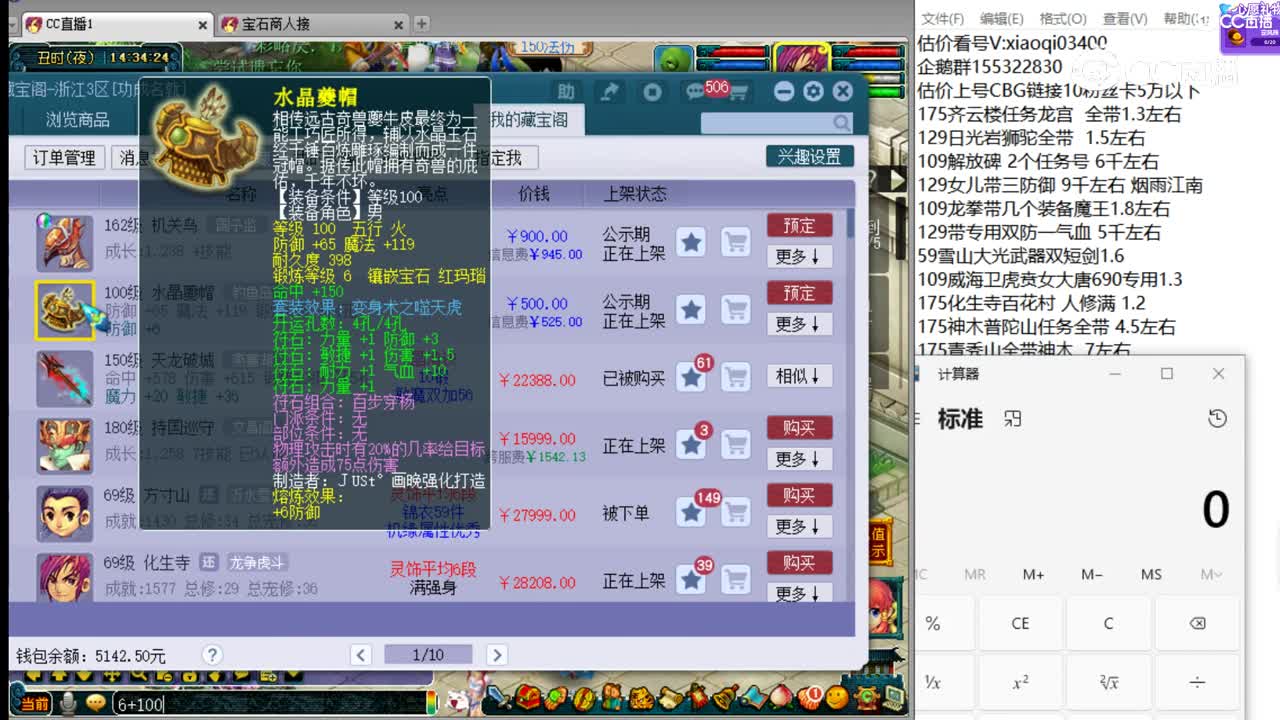Favorite the 机关鸟 listing with its star
Screen dimensions: 1280x720
click(x=691, y=242)
